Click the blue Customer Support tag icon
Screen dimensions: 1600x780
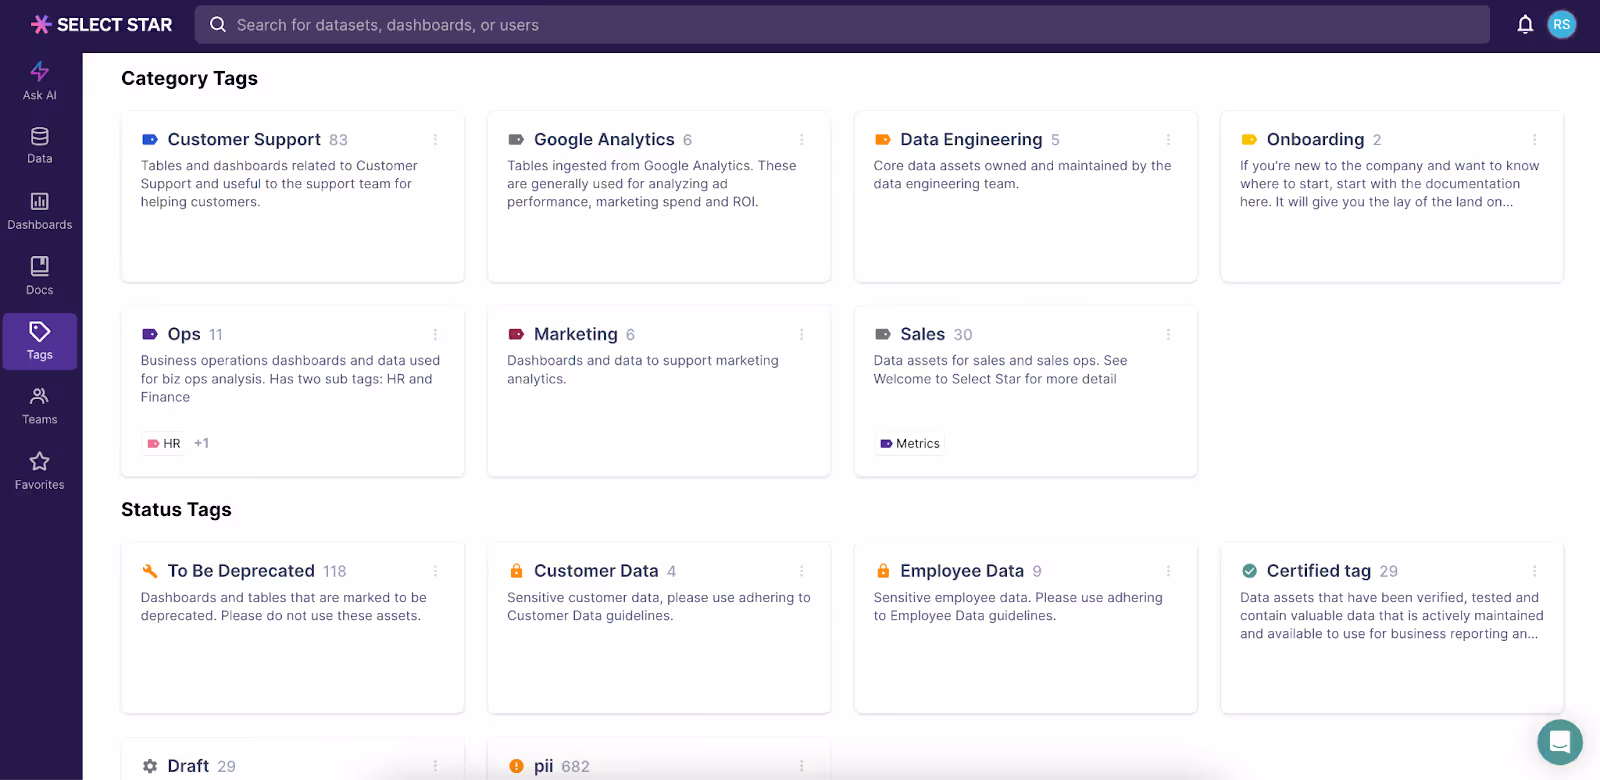click(150, 140)
